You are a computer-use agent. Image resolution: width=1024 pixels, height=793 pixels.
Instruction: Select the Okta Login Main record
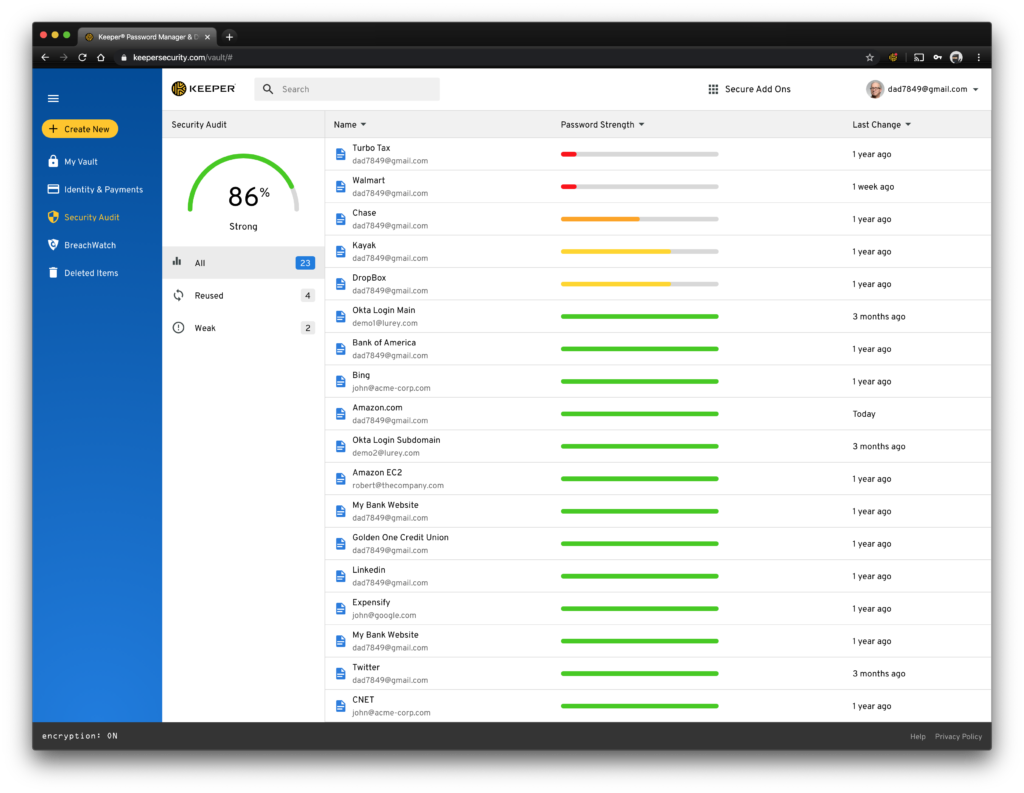658,316
